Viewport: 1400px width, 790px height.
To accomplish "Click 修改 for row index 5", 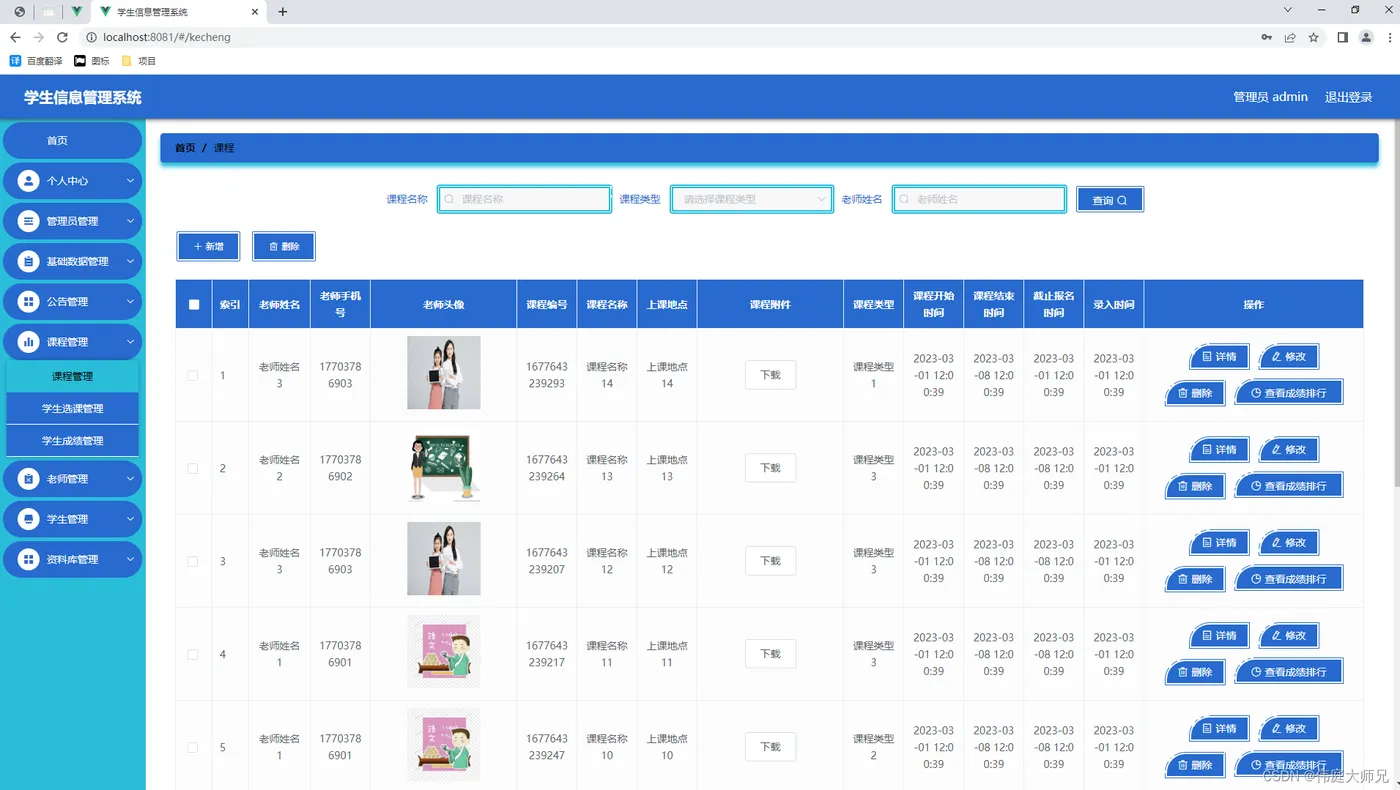I will coord(1289,729).
